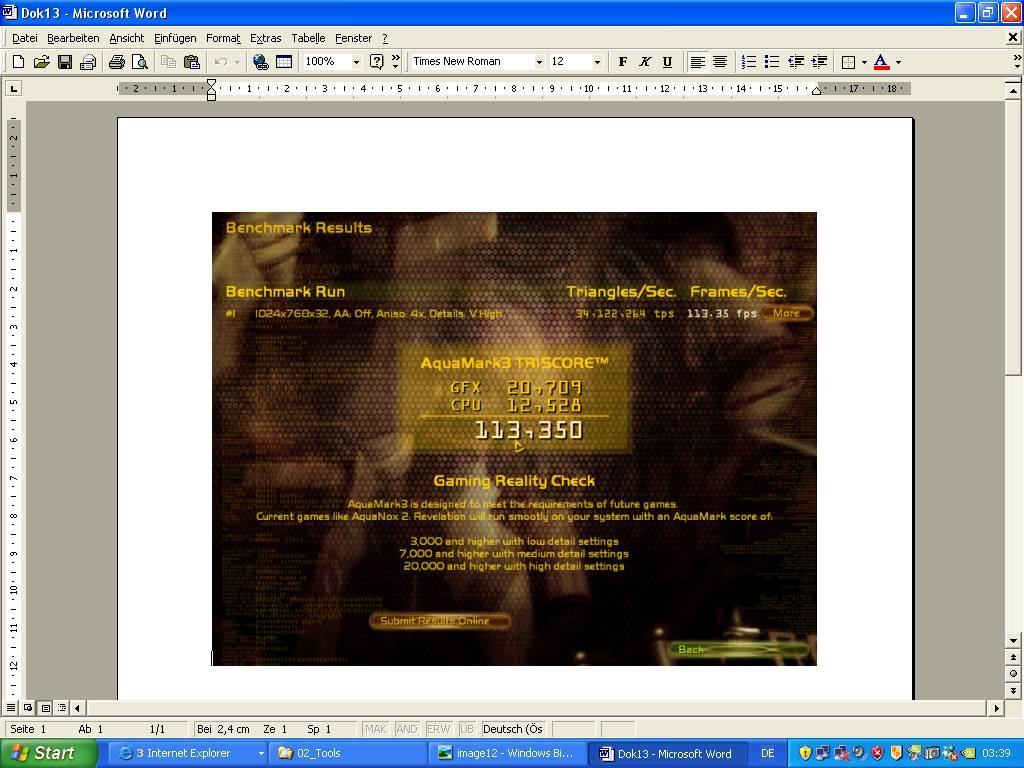Increase the paragraph indent
Viewport: 1024px width, 768px height.
819,62
